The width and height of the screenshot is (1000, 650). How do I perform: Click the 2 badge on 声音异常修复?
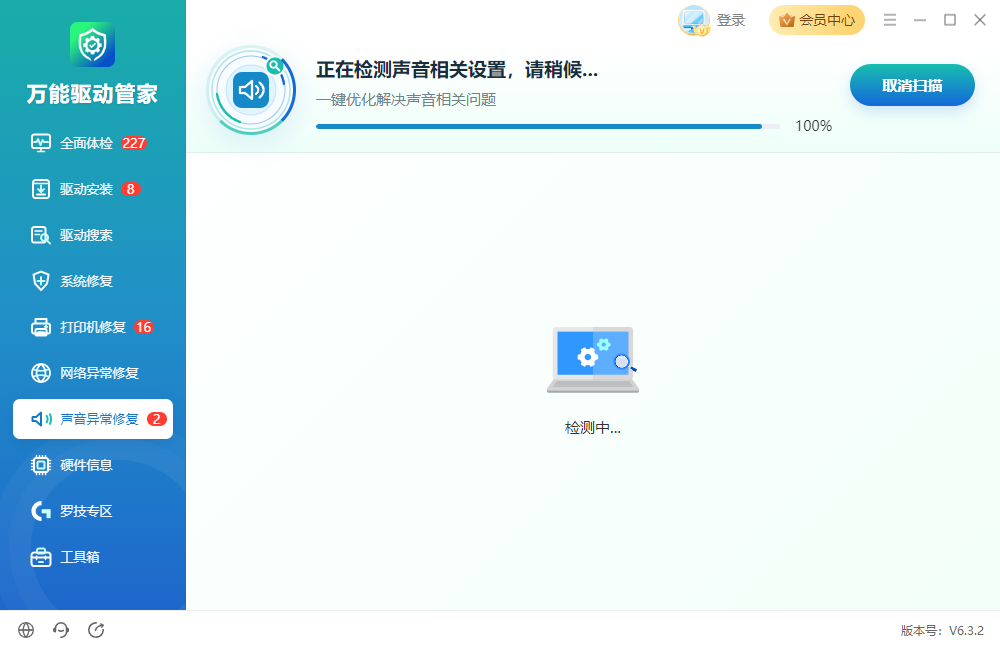[157, 419]
